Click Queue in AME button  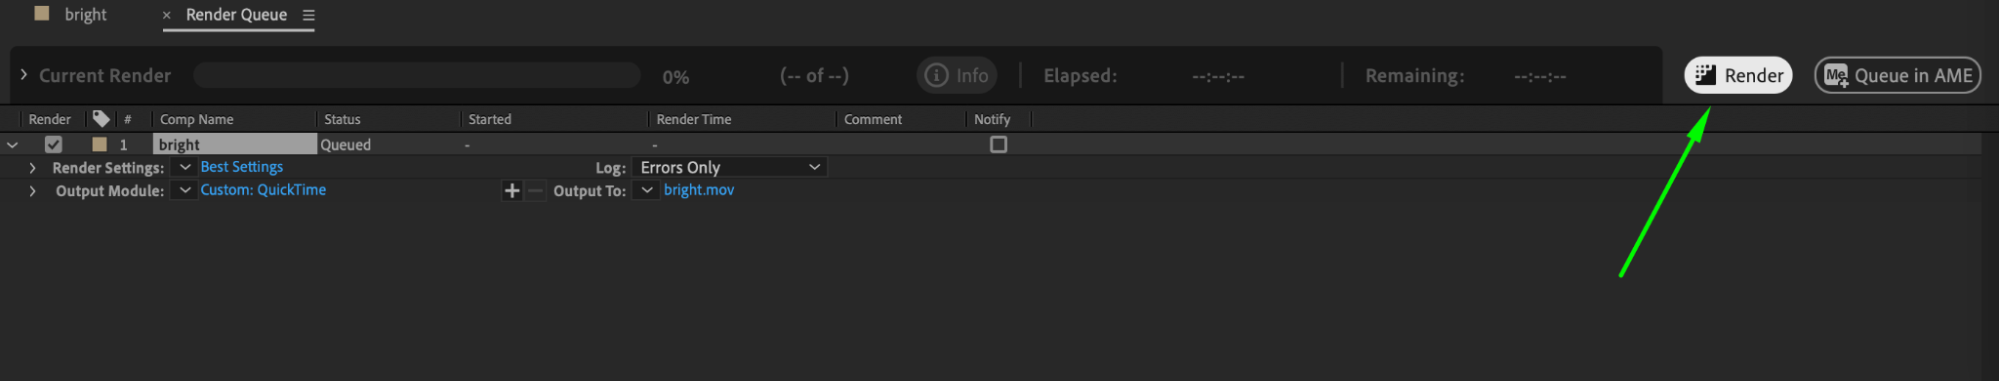point(1897,75)
